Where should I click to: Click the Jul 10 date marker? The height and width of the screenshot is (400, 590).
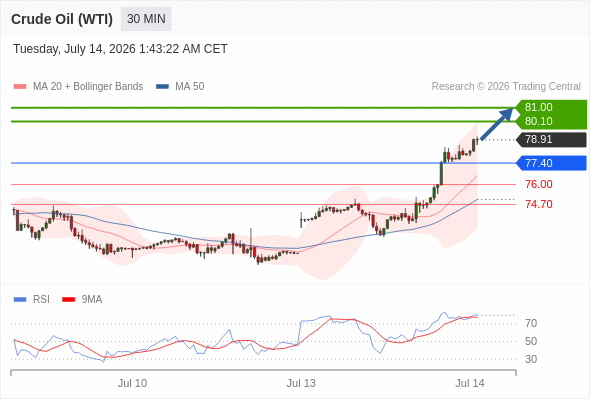[x=132, y=383]
